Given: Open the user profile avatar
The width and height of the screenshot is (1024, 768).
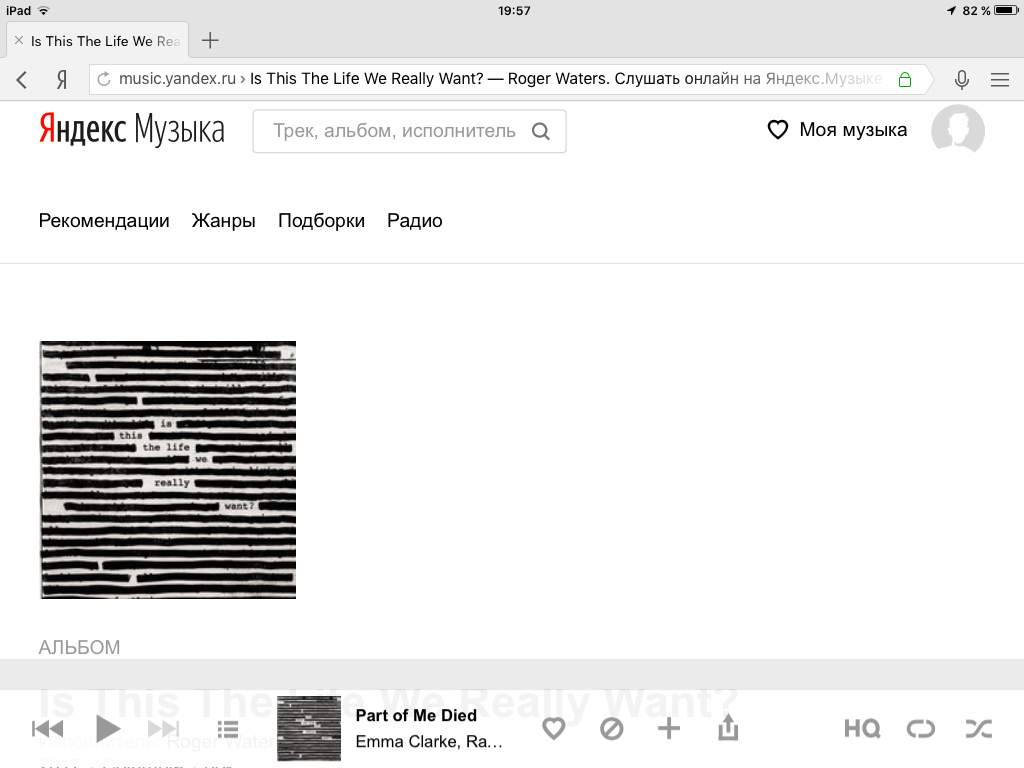Looking at the screenshot, I should coord(957,130).
